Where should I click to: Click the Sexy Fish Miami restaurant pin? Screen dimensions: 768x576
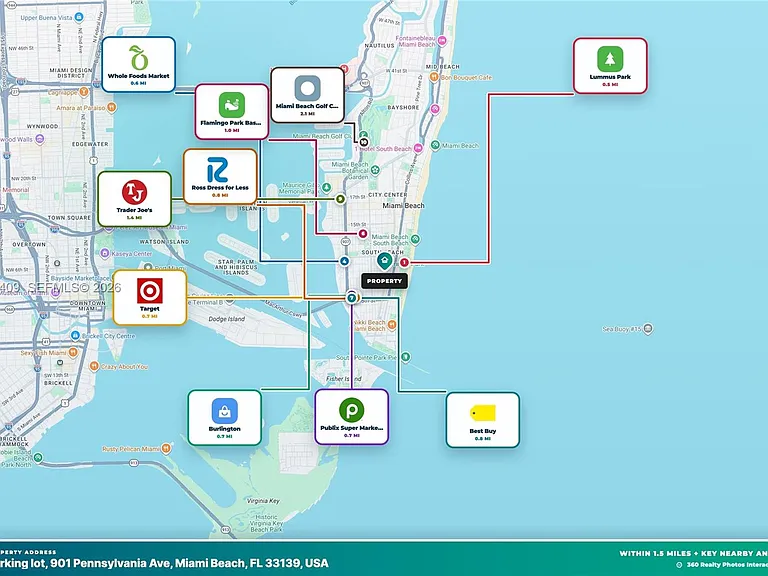[73, 352]
